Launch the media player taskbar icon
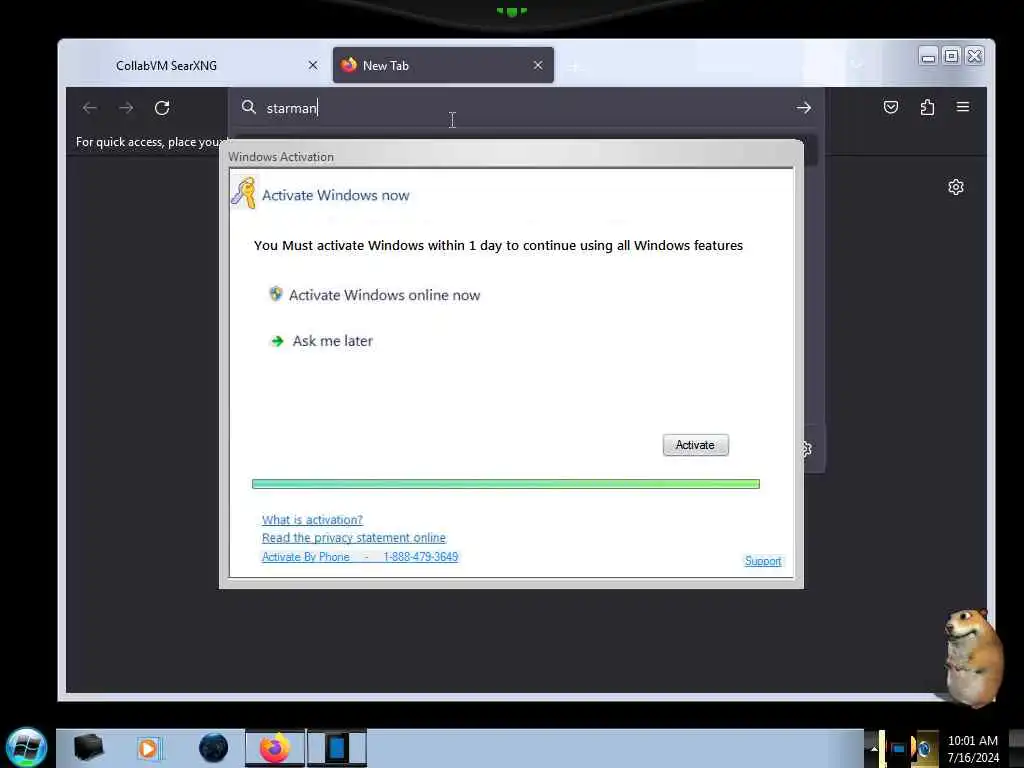 tap(148, 748)
